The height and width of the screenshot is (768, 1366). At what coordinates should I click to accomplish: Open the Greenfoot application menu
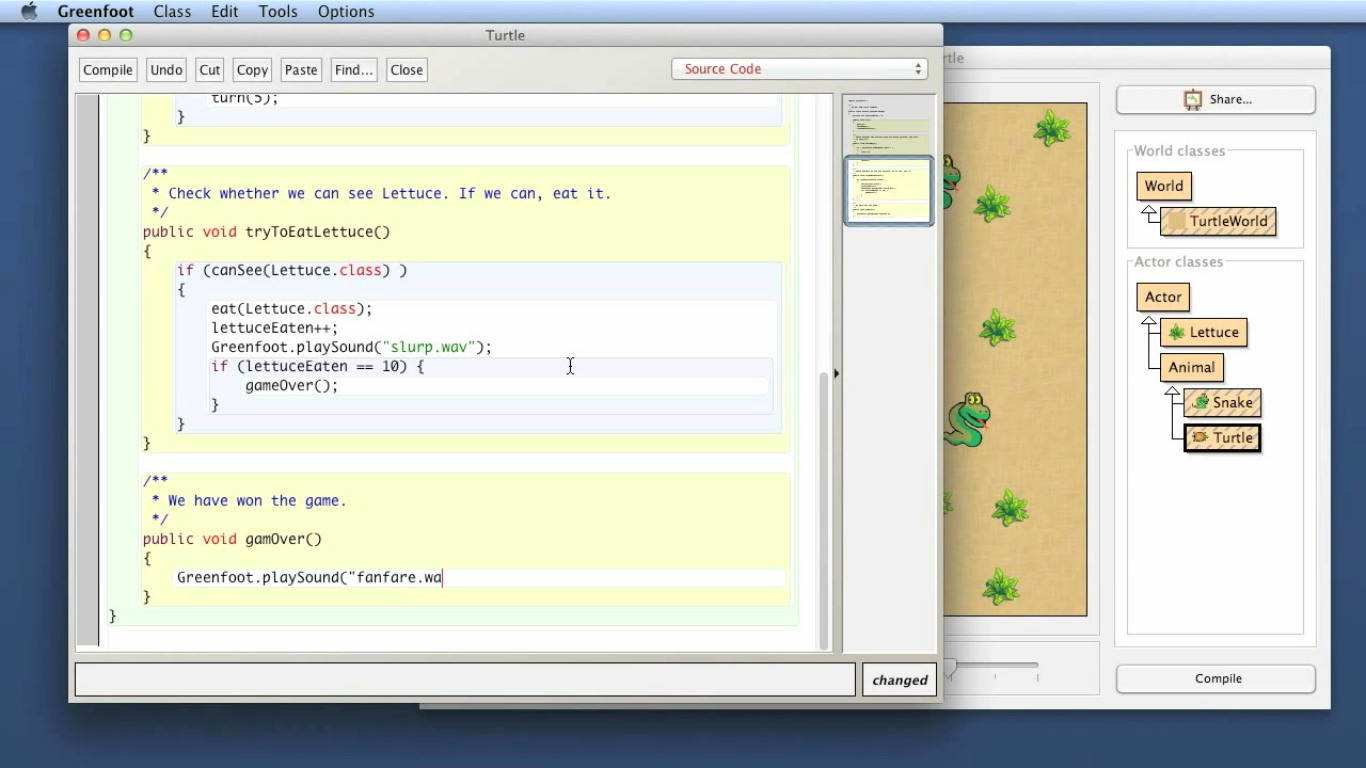(x=96, y=12)
